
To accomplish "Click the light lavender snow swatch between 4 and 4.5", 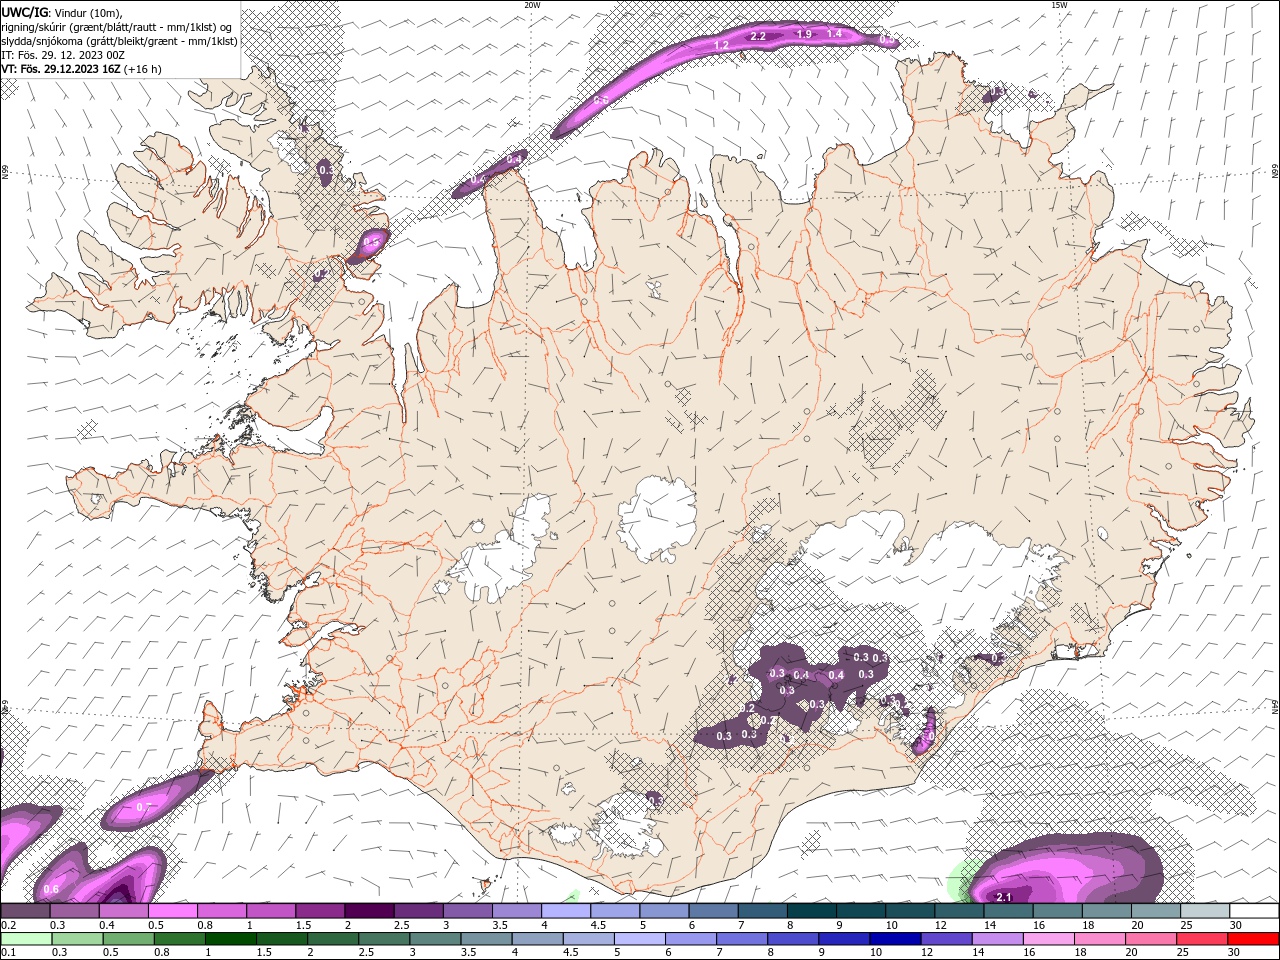I will (x=566, y=911).
